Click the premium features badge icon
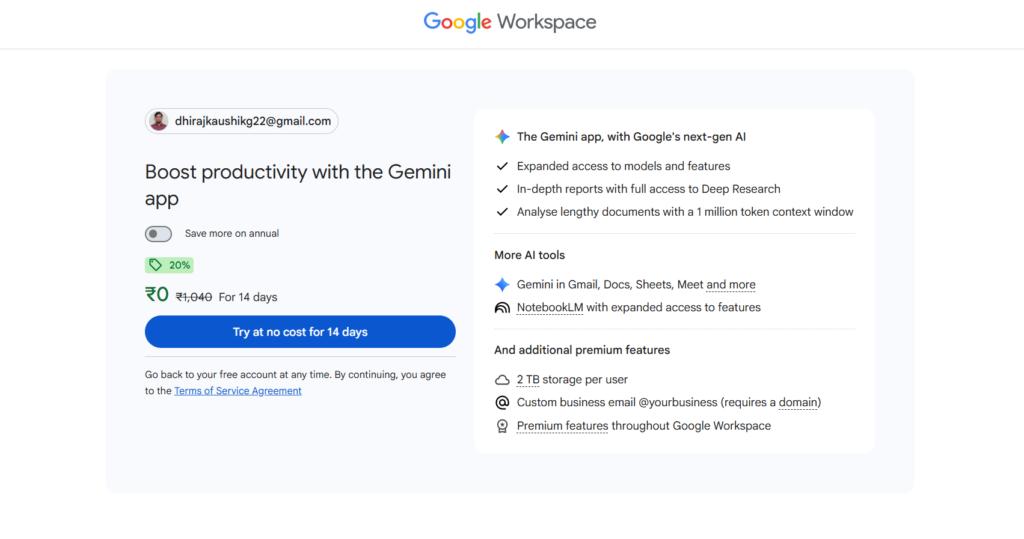1024x539 pixels. click(502, 426)
